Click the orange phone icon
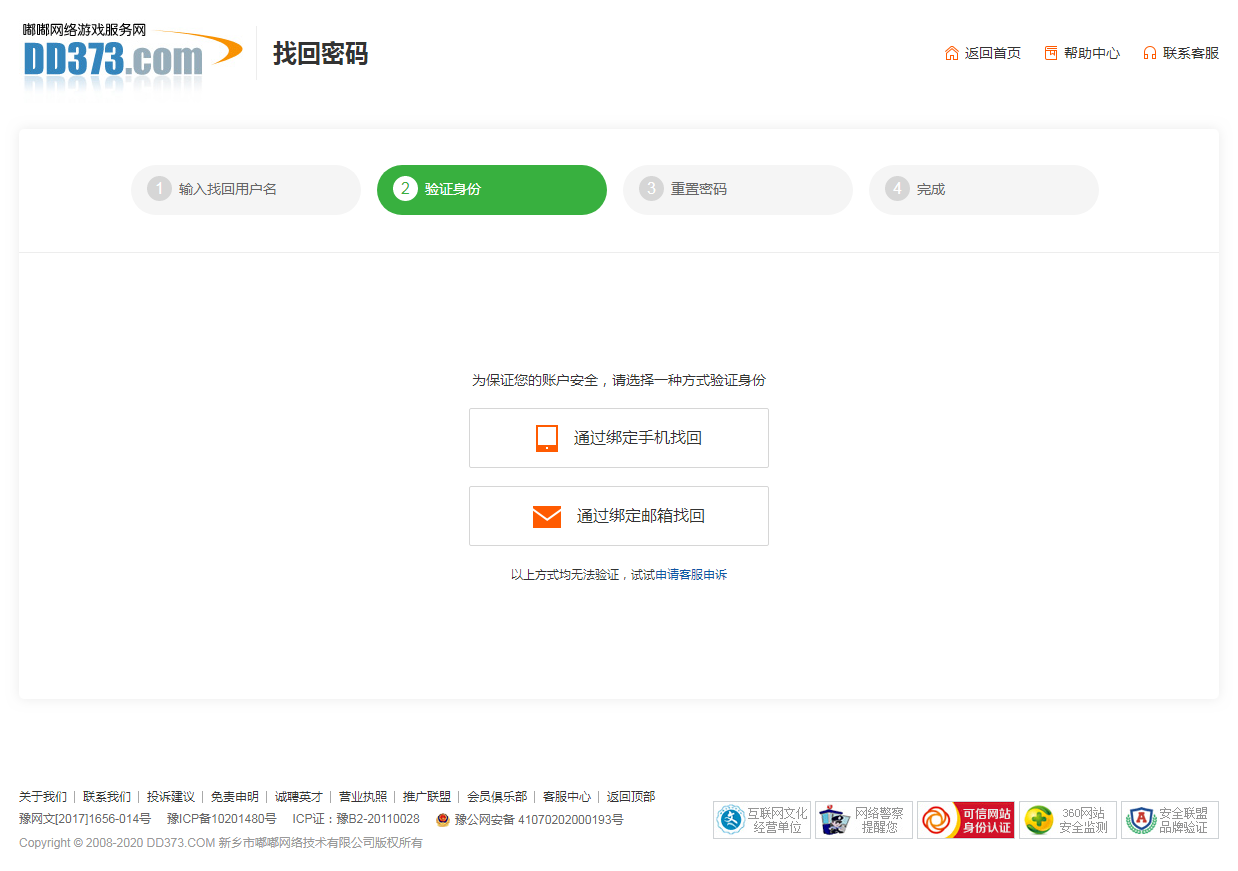Viewport: 1238px width, 871px height. (x=547, y=438)
